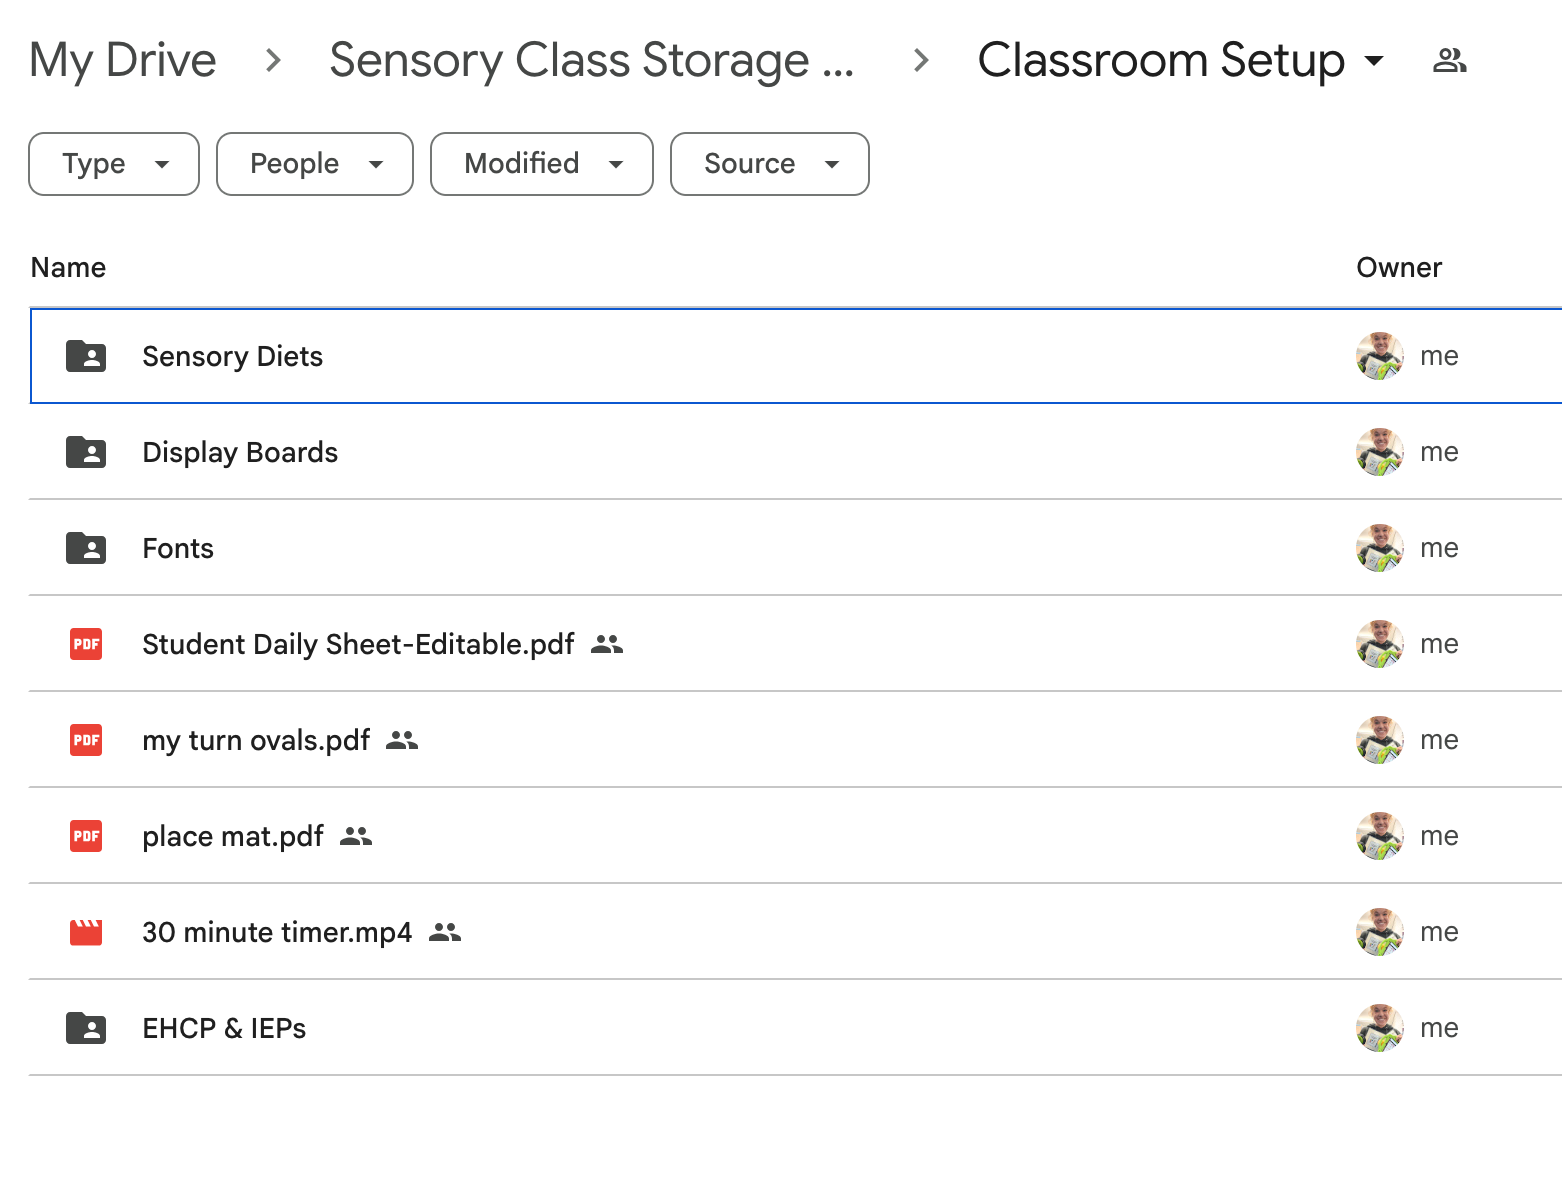Click the shared-folder people icon next to Classroom Setup

pos(1449,61)
